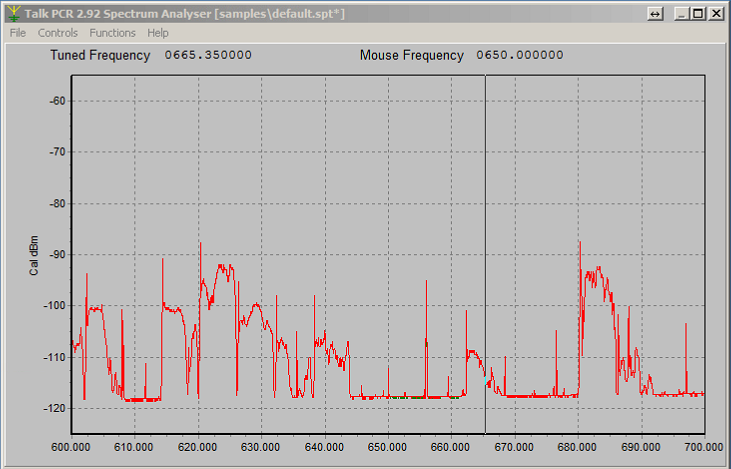The width and height of the screenshot is (731, 469).
Task: Click the Mouse Frequency value 0650.000000
Action: [519, 55]
